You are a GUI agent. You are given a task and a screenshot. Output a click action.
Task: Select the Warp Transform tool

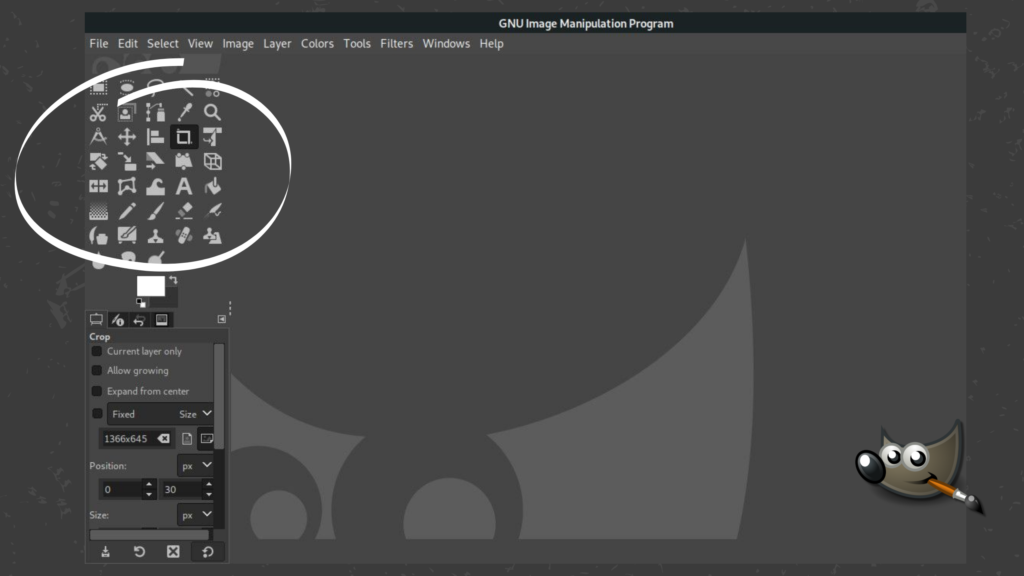tap(155, 187)
